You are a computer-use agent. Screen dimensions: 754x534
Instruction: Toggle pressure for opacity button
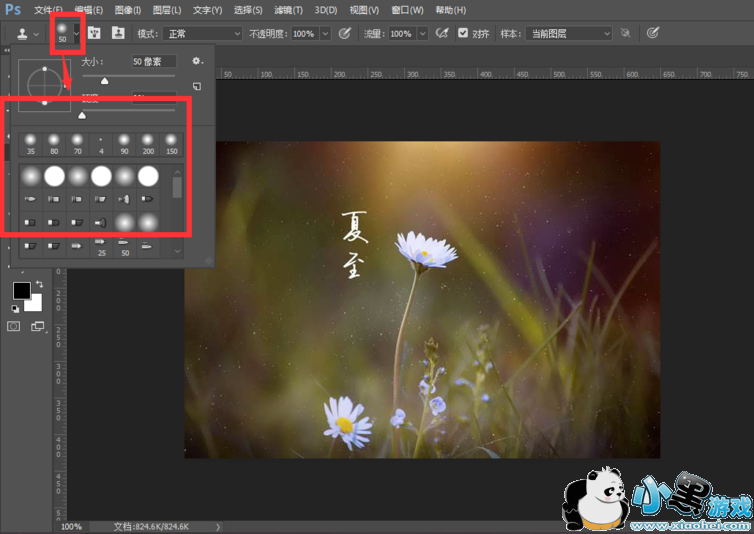[345, 33]
